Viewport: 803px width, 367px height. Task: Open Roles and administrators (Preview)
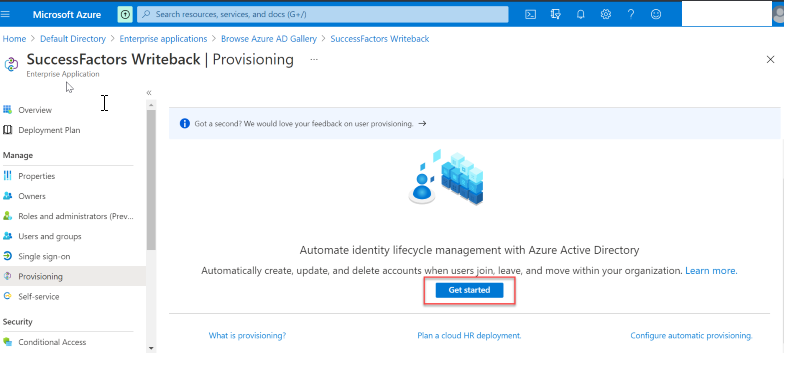click(x=76, y=216)
